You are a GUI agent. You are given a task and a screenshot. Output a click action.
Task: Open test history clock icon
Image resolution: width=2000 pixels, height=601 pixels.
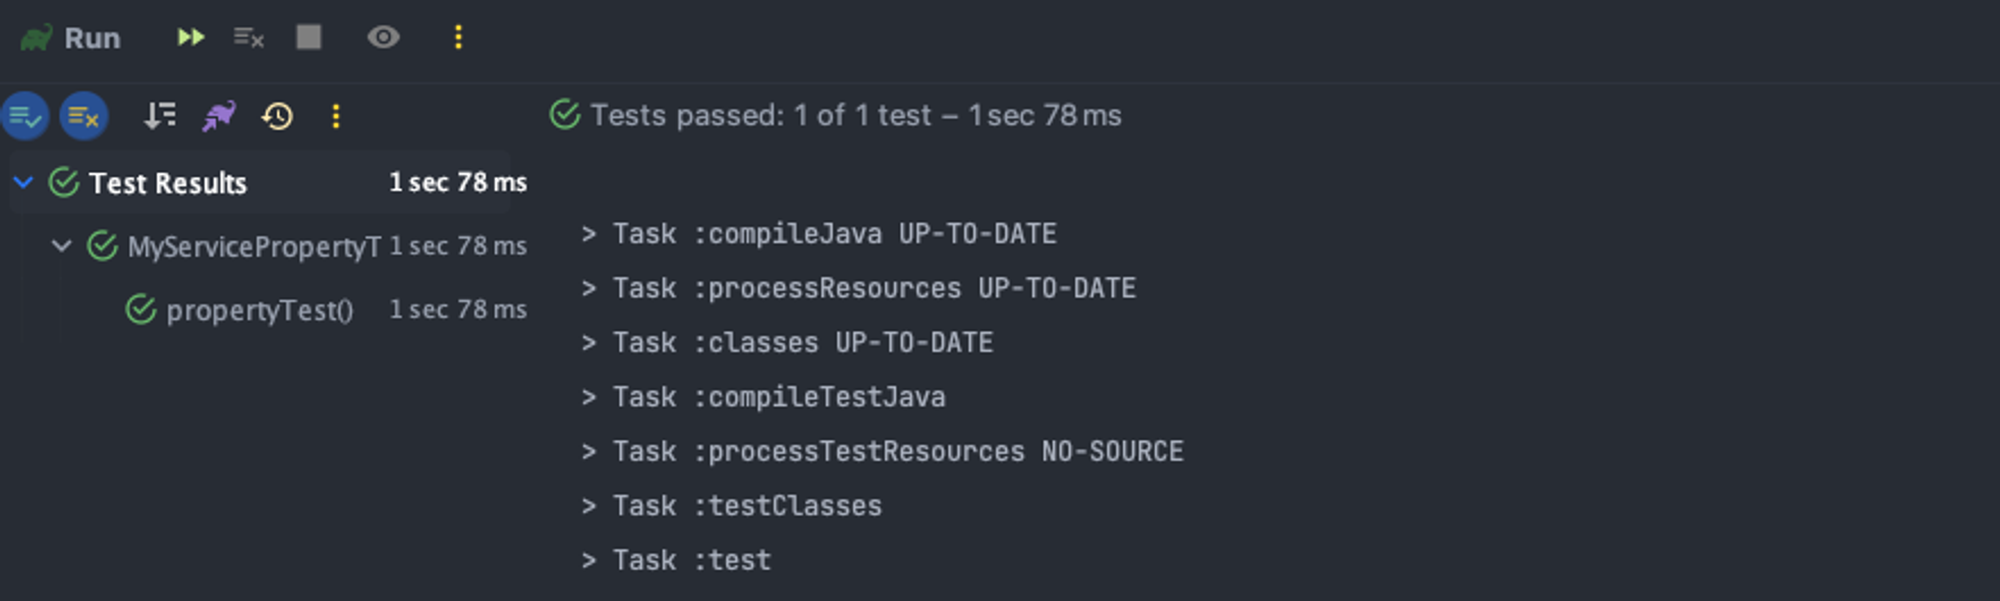point(277,116)
